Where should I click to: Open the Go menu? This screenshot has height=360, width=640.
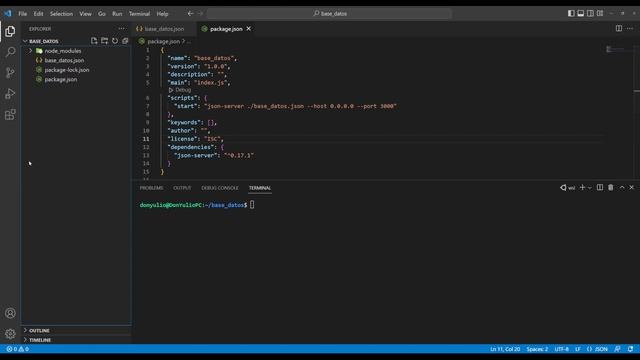tap(102, 14)
